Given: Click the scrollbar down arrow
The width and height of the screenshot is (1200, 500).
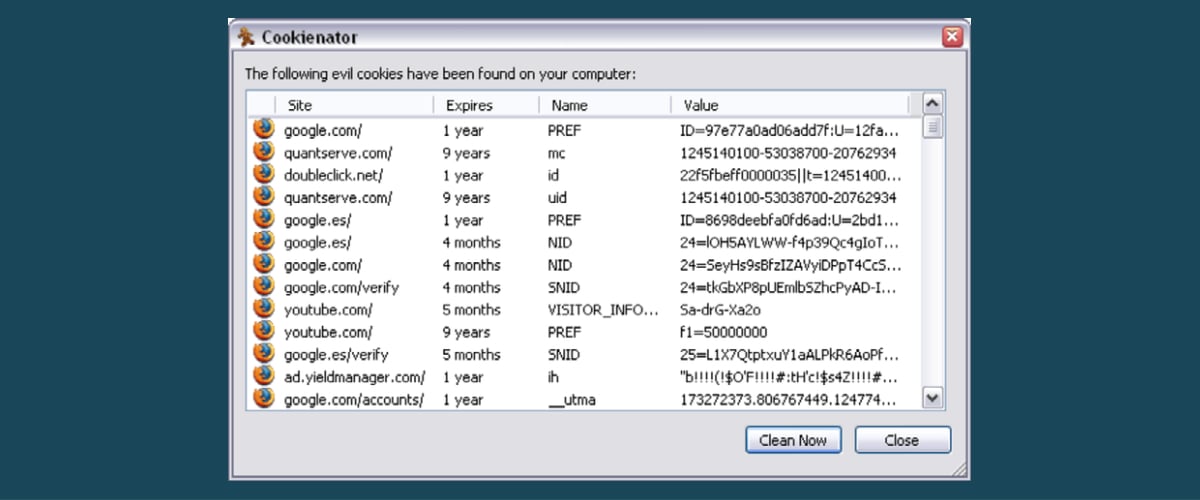Looking at the screenshot, I should (932, 398).
